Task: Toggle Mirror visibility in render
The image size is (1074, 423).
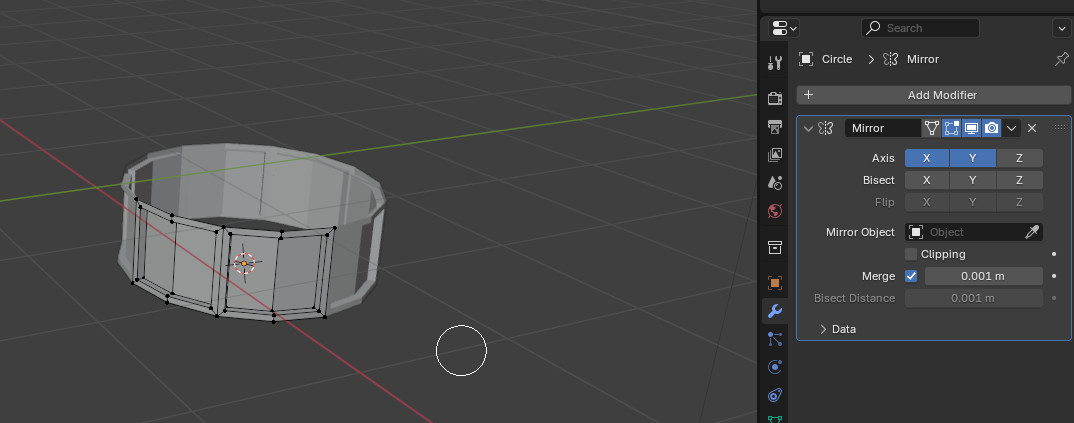Action: [x=991, y=128]
